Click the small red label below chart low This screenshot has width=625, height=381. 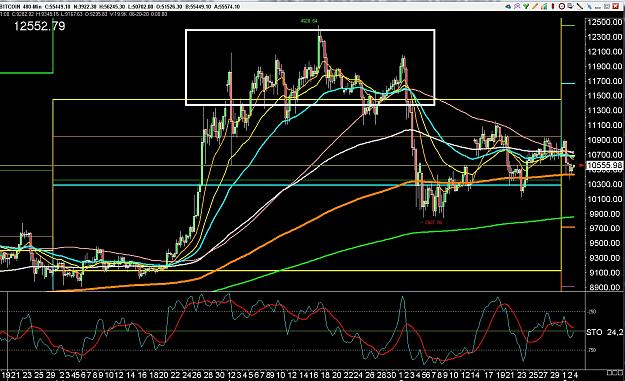pos(433,222)
